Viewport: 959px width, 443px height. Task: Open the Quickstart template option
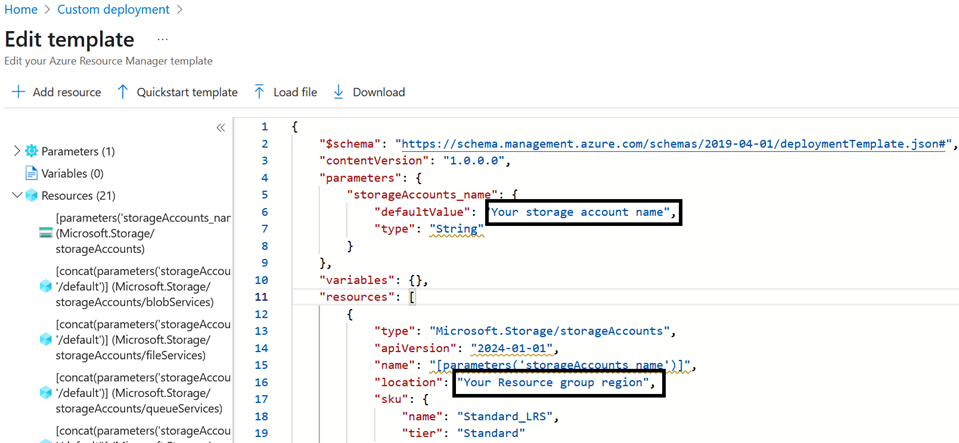coord(187,92)
